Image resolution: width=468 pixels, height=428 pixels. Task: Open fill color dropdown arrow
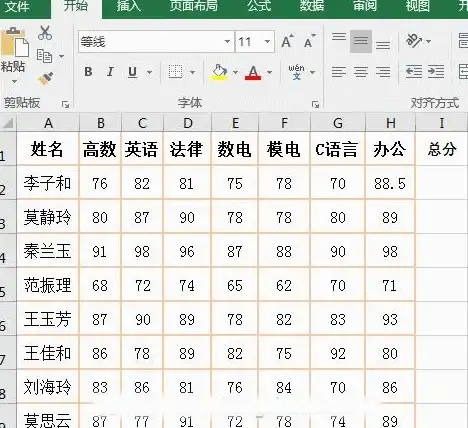pyautogui.click(x=235, y=72)
